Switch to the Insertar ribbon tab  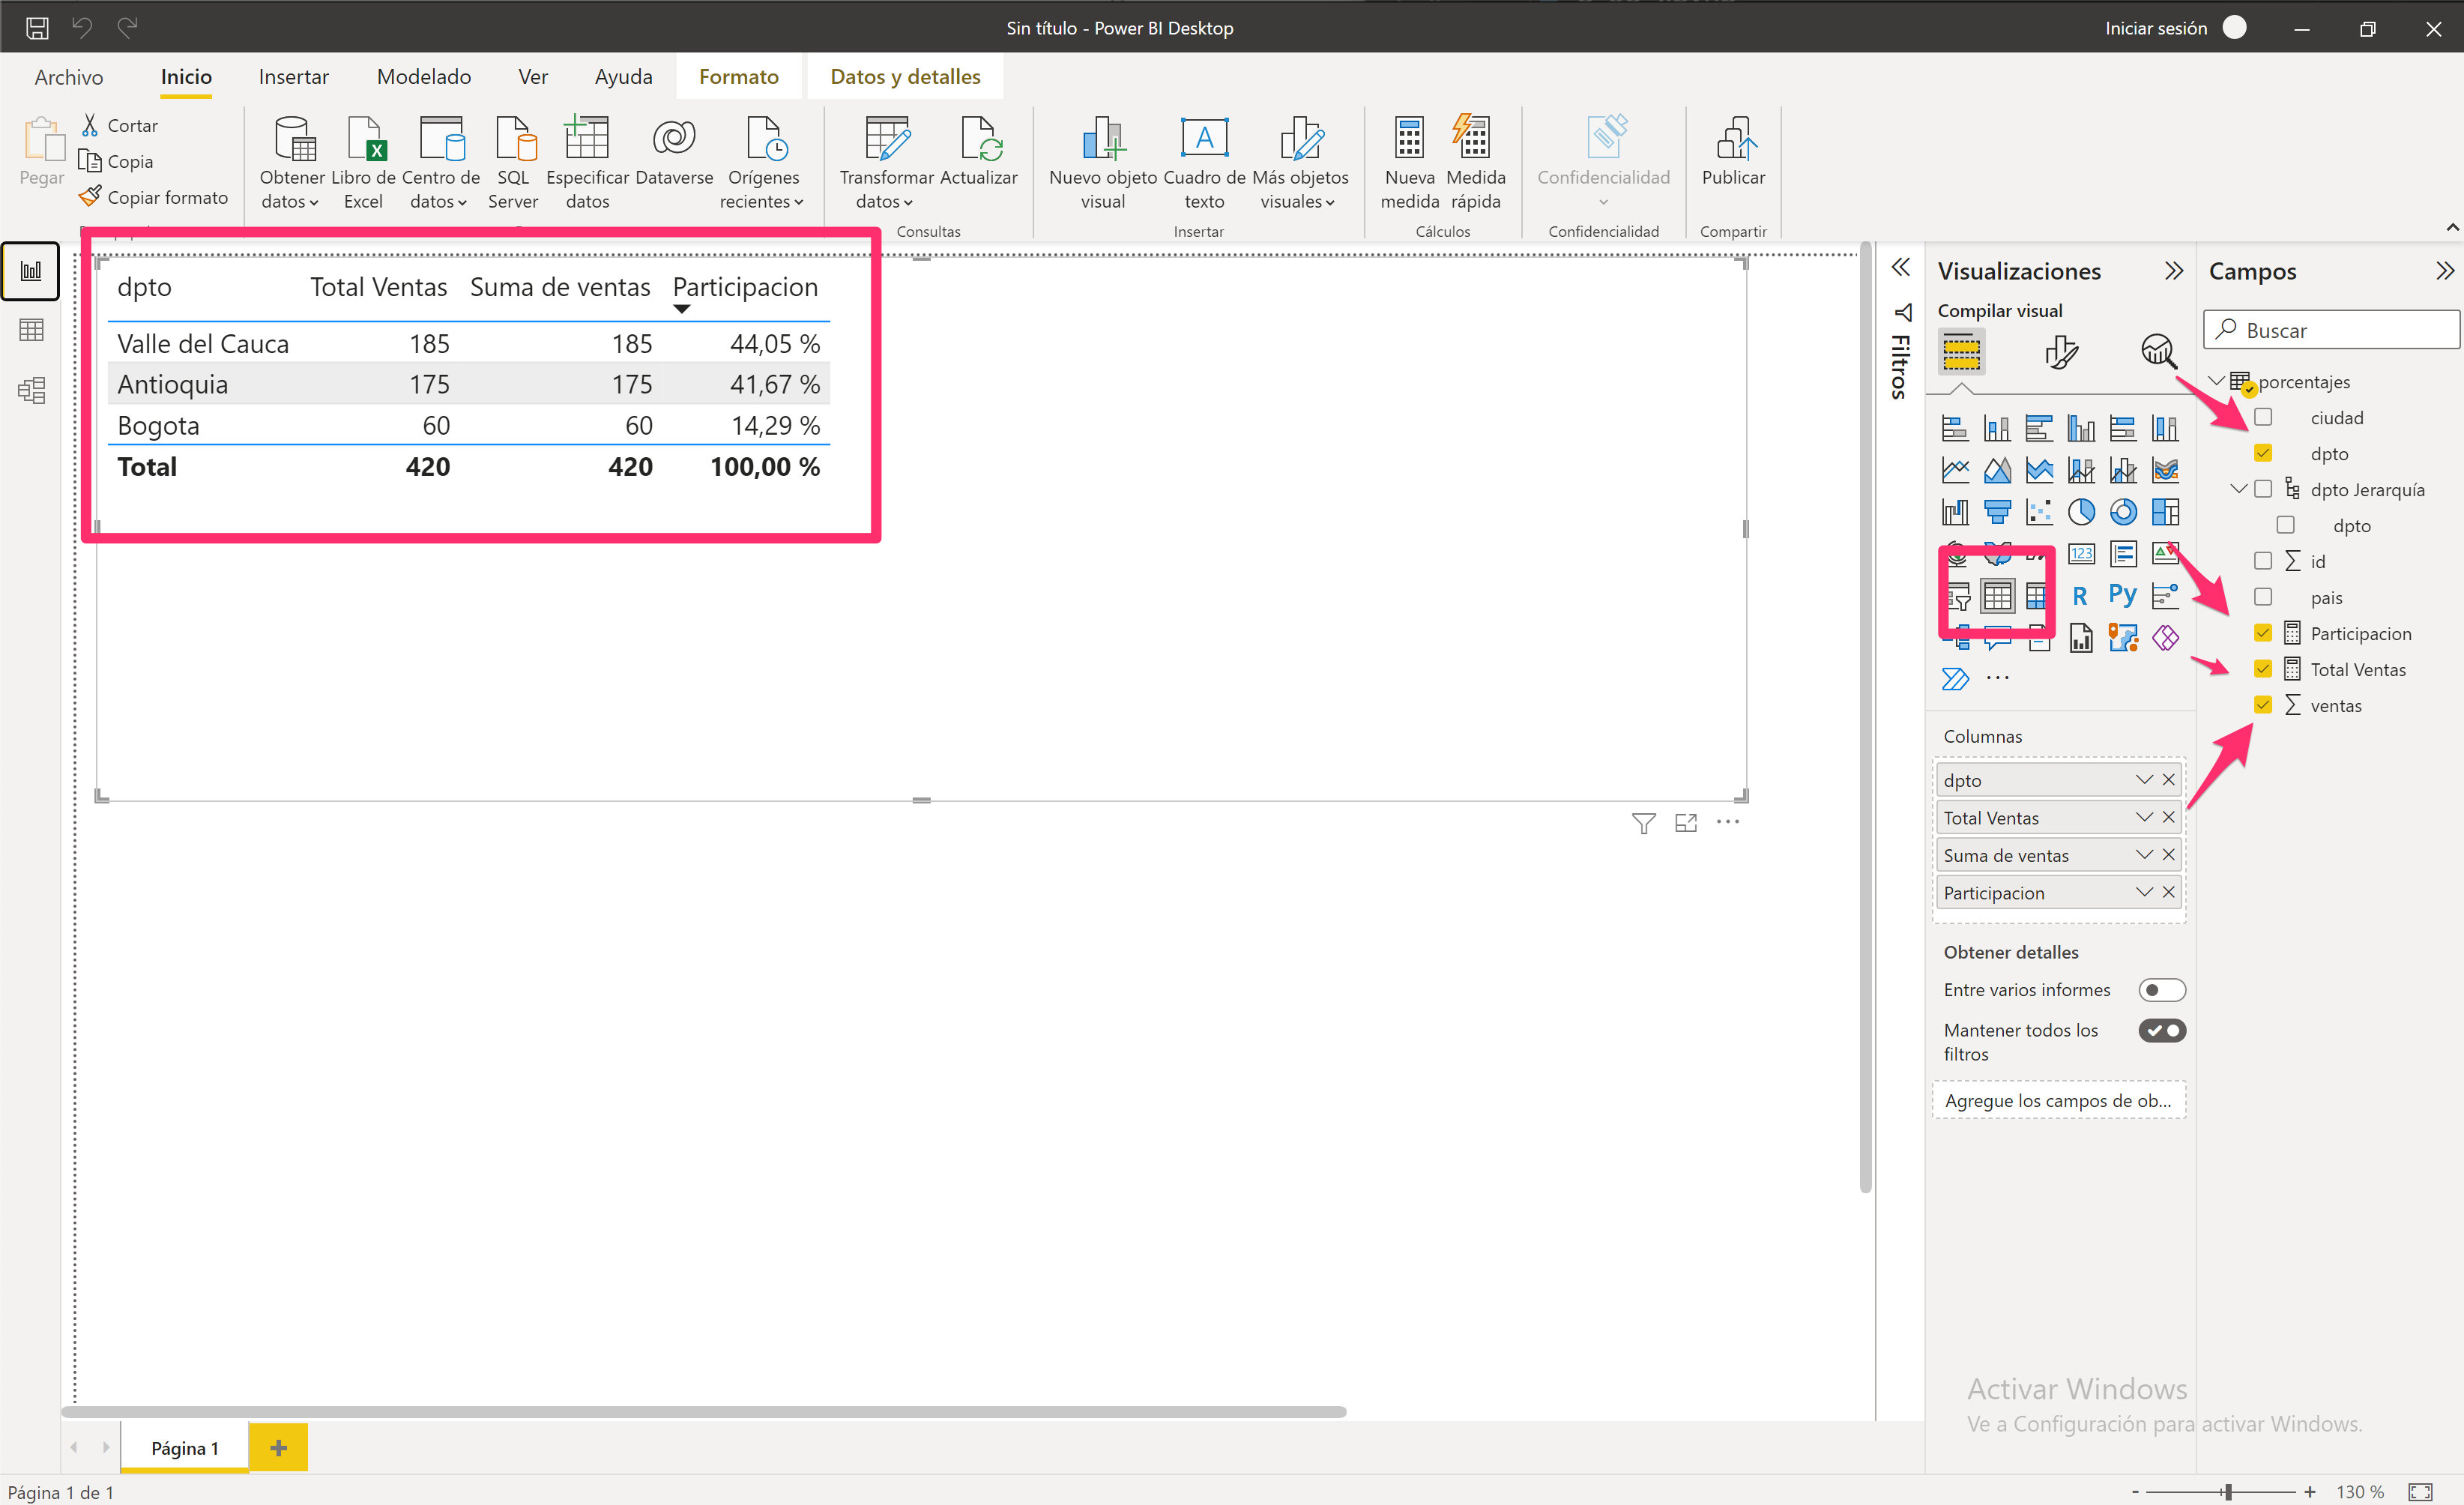click(293, 77)
